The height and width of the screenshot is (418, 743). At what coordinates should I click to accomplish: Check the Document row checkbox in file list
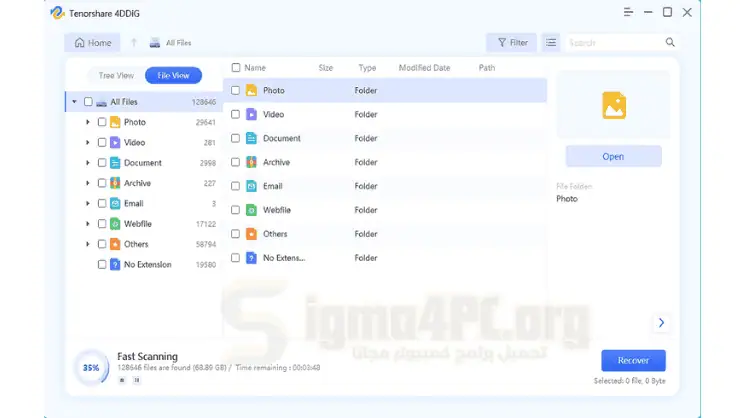pyautogui.click(x=235, y=138)
